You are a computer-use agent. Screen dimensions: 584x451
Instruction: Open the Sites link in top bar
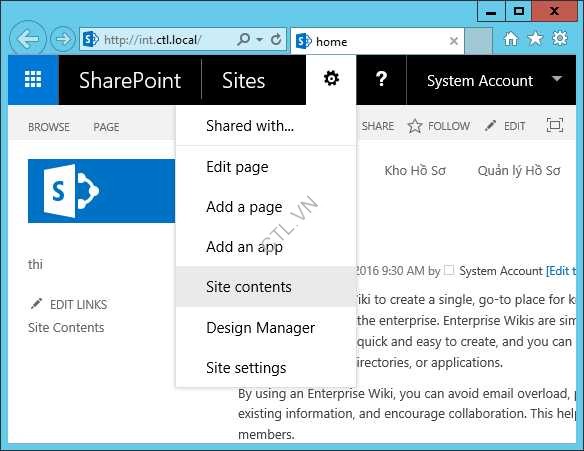click(x=244, y=80)
